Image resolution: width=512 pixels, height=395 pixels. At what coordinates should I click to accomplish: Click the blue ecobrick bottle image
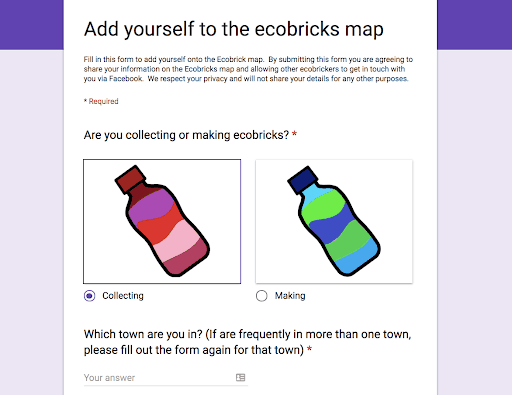click(334, 221)
